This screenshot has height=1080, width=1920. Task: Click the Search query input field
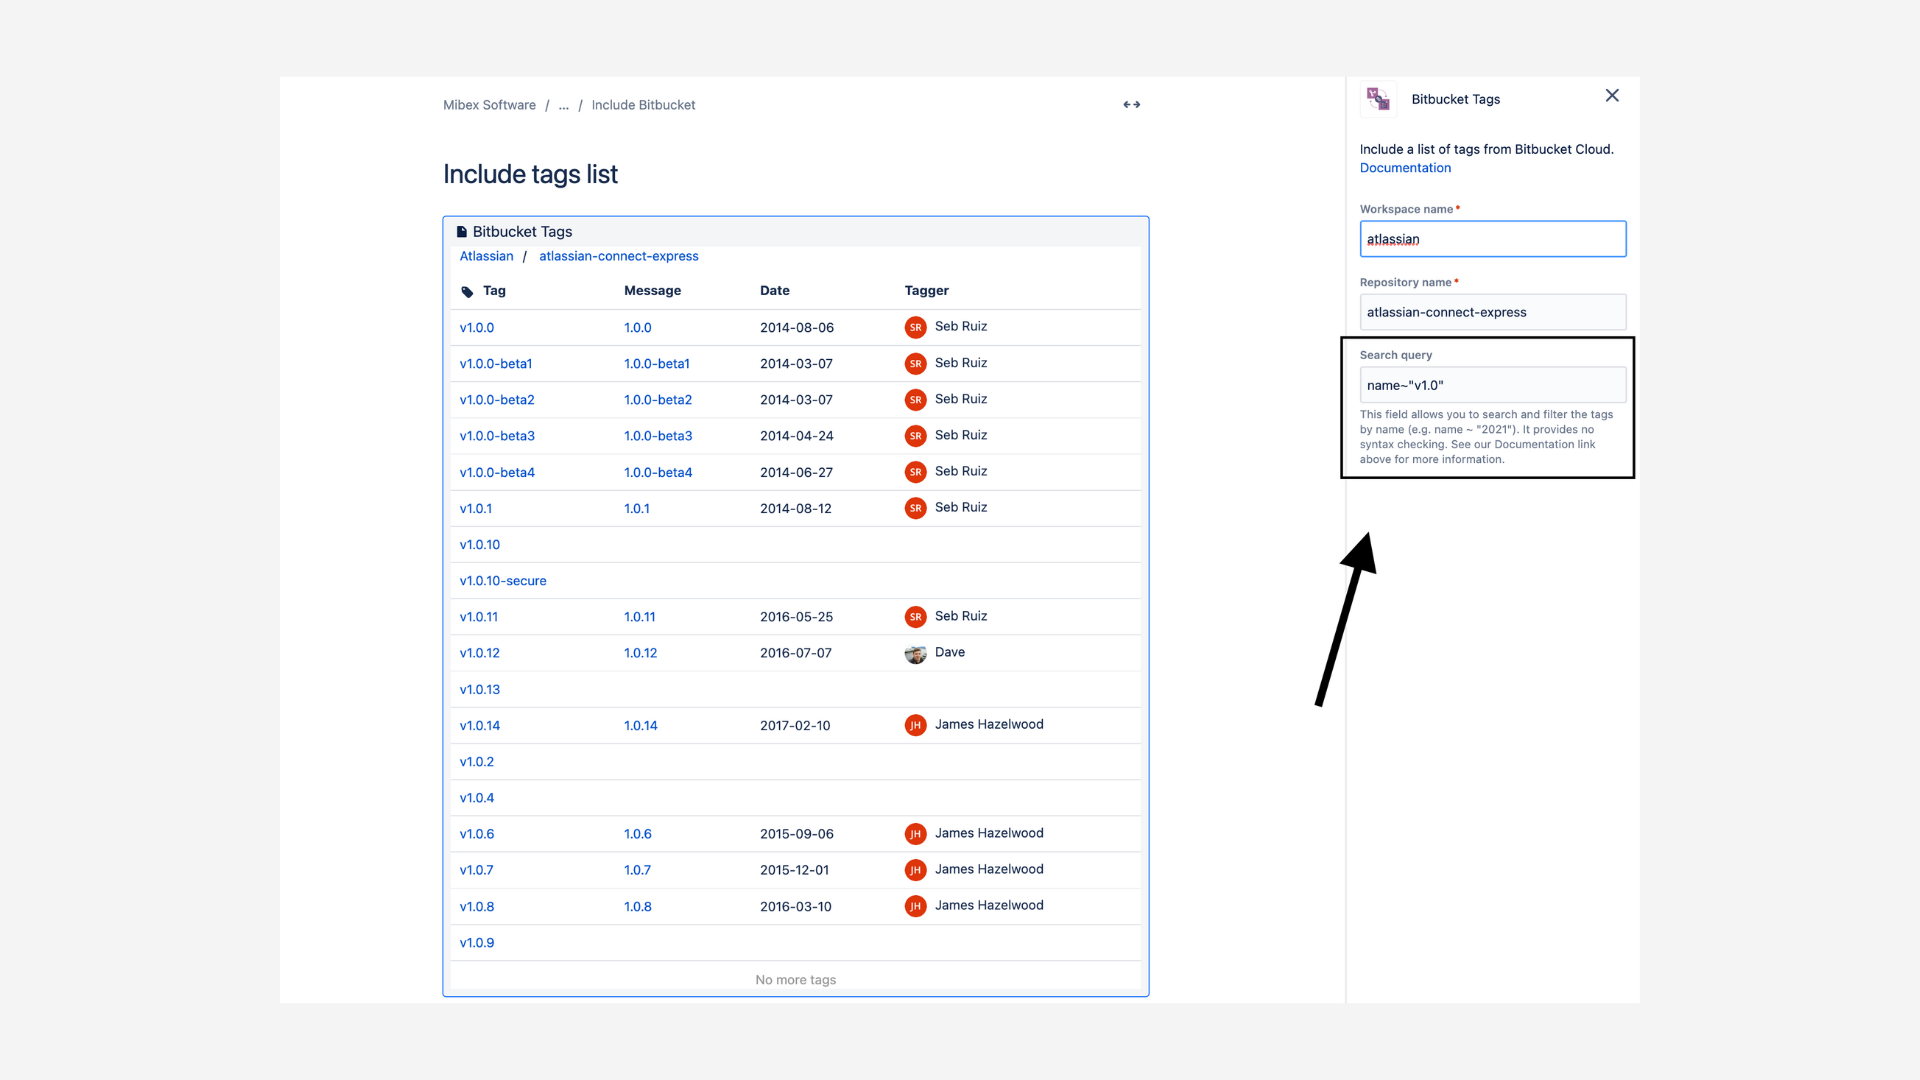[x=1492, y=384]
